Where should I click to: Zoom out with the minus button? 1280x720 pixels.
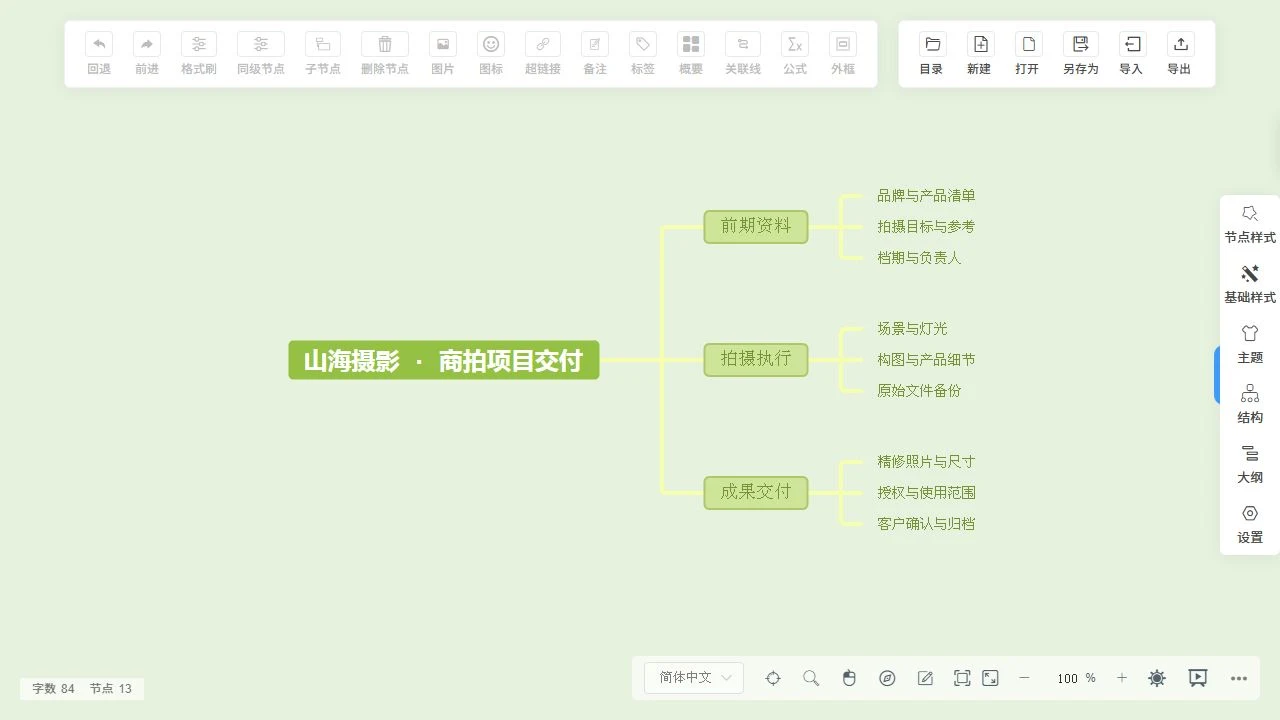pyautogui.click(x=1024, y=678)
